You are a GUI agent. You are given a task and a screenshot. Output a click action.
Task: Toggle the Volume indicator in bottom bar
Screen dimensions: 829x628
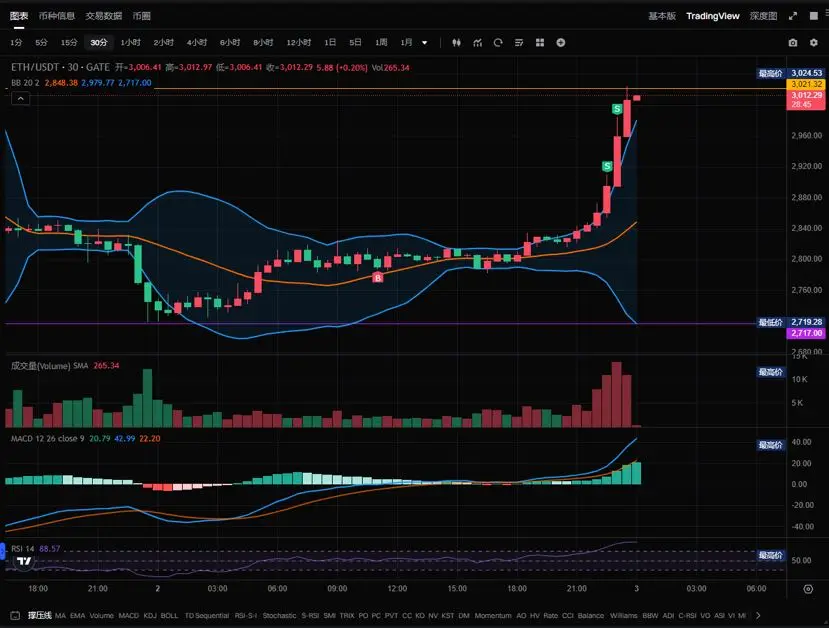(101, 615)
